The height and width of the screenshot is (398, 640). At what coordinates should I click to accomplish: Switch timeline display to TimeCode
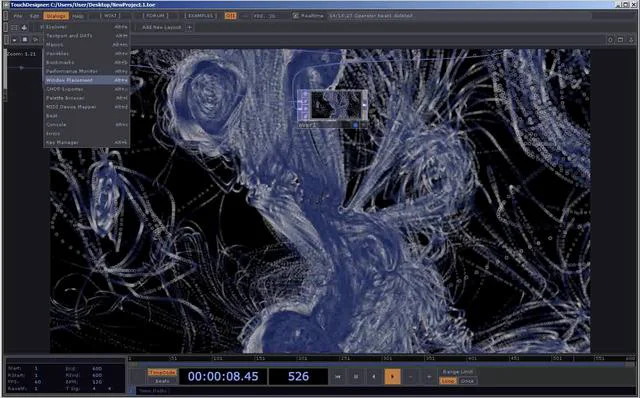[162, 372]
